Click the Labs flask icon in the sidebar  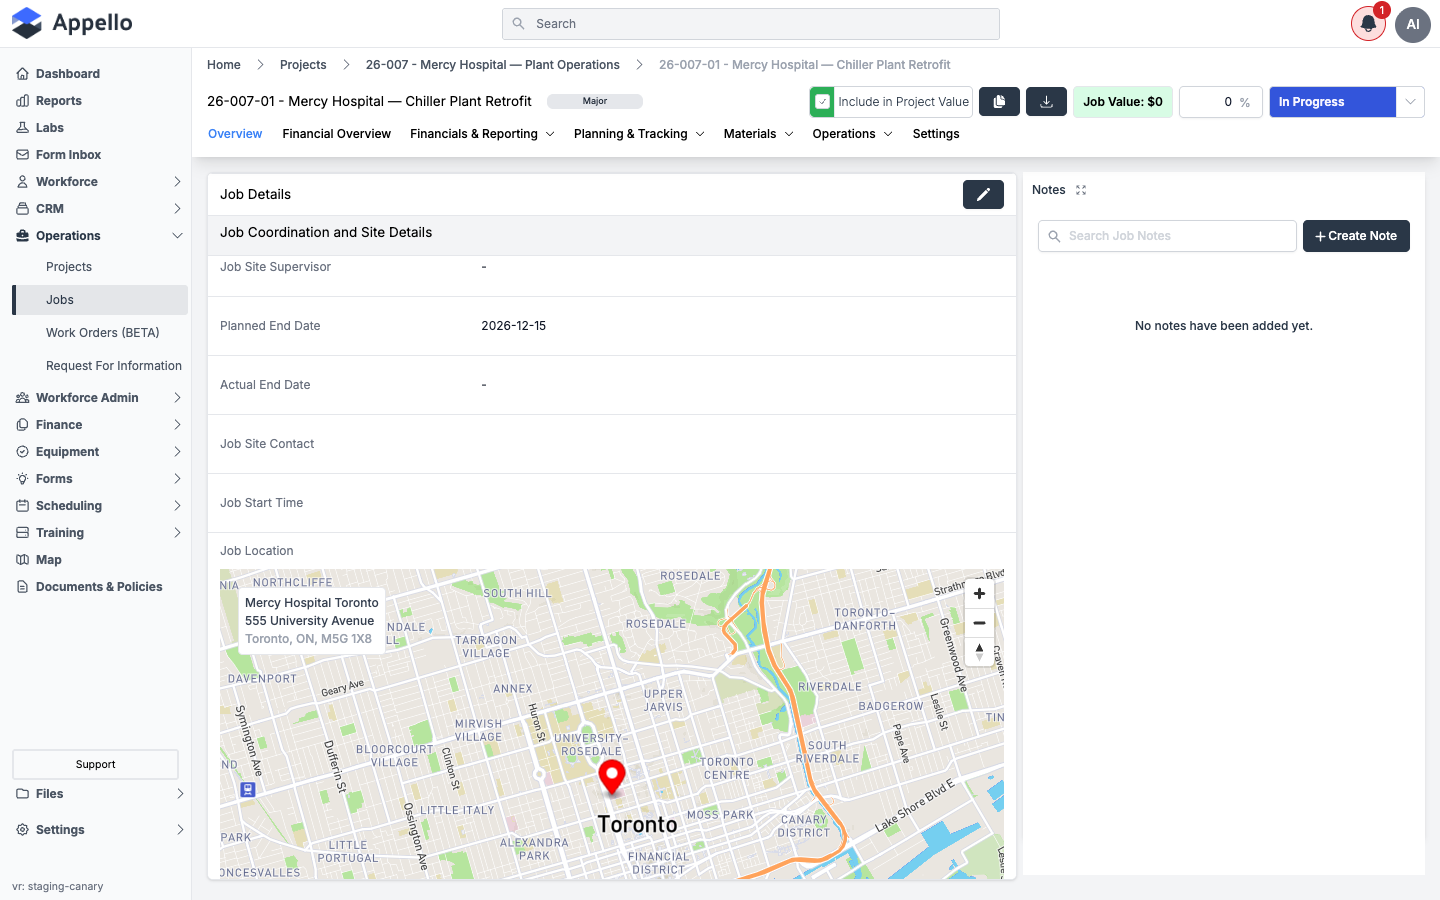point(22,127)
